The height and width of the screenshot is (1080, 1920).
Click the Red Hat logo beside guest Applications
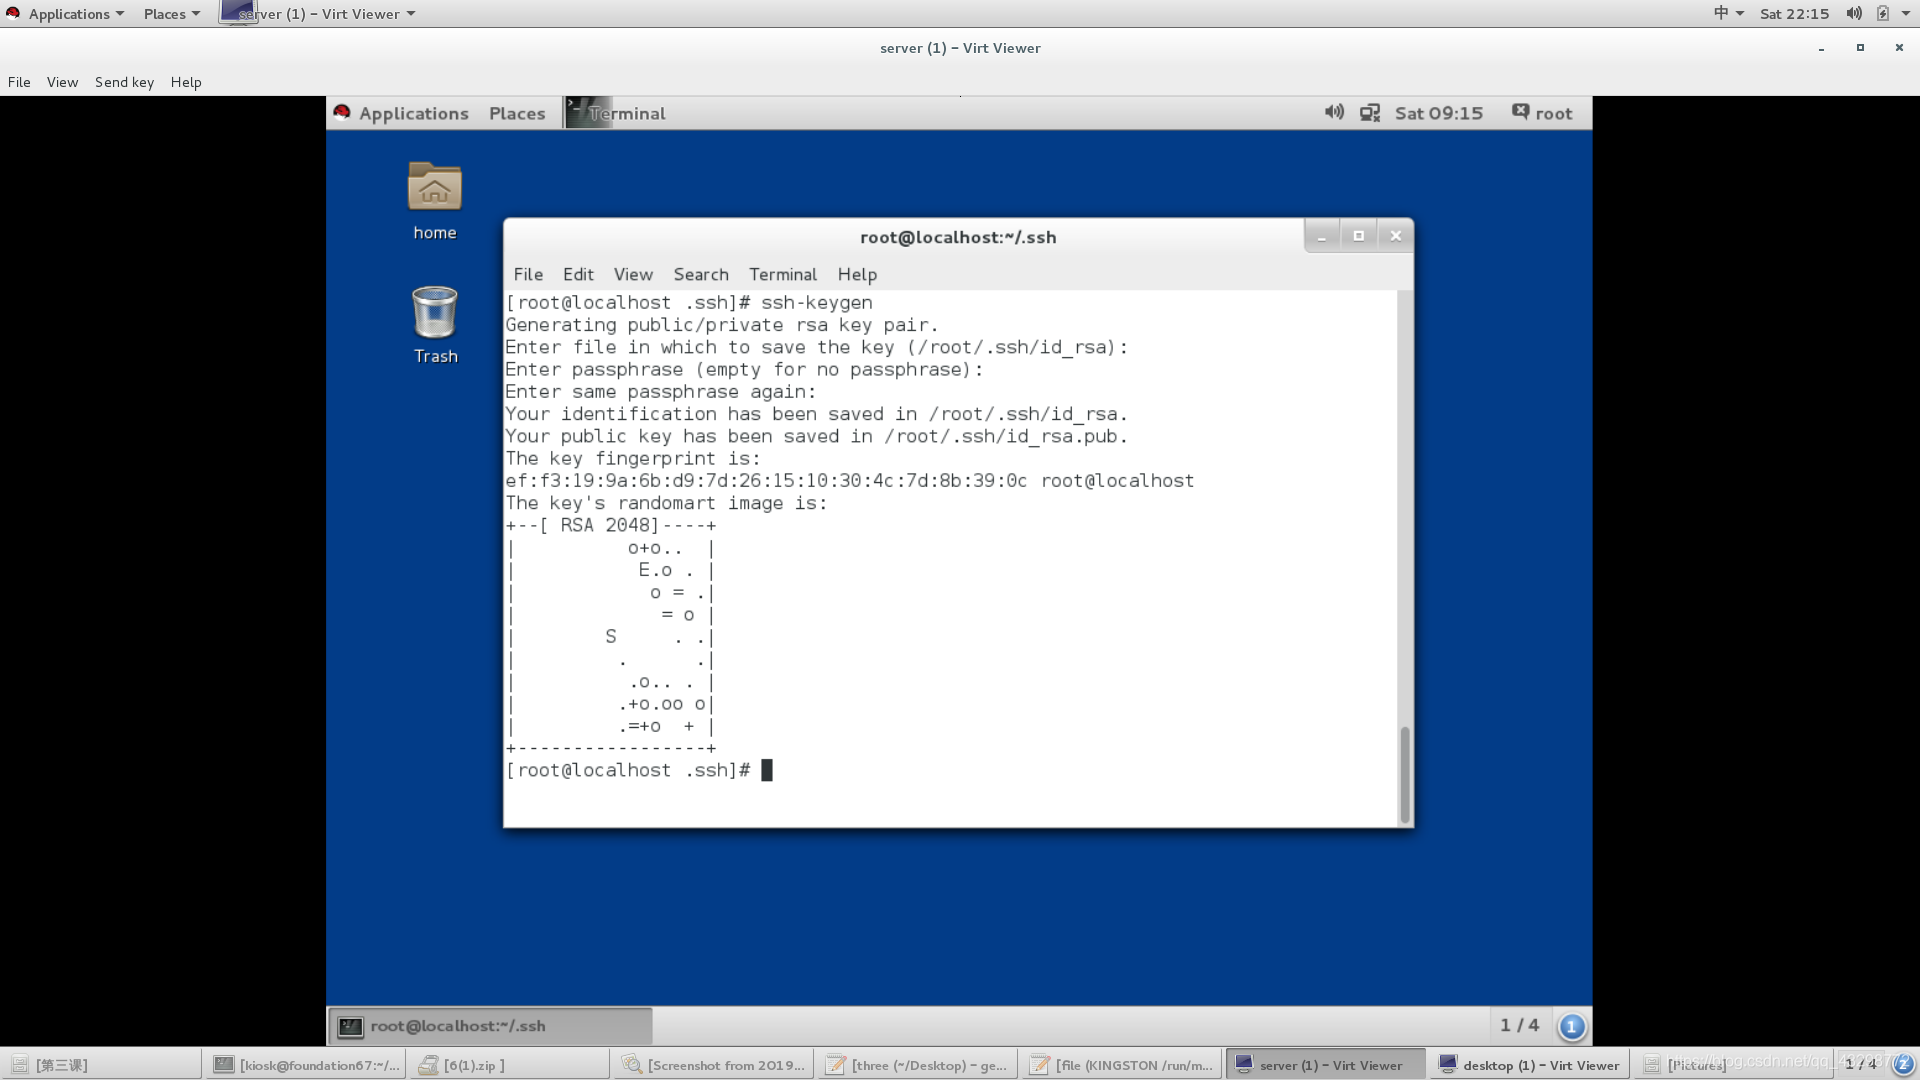point(342,112)
